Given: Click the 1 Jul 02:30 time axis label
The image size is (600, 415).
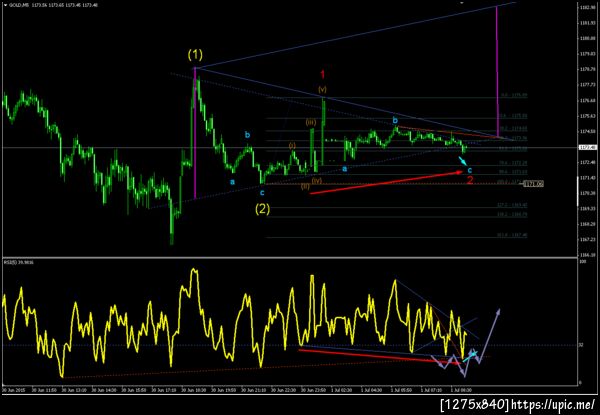Looking at the screenshot, I should (x=343, y=390).
